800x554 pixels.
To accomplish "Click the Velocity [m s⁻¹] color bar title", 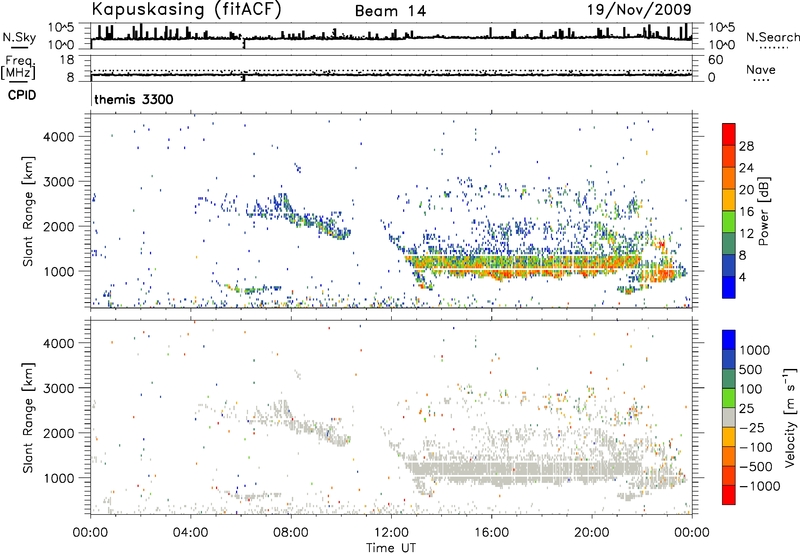I will (790, 418).
